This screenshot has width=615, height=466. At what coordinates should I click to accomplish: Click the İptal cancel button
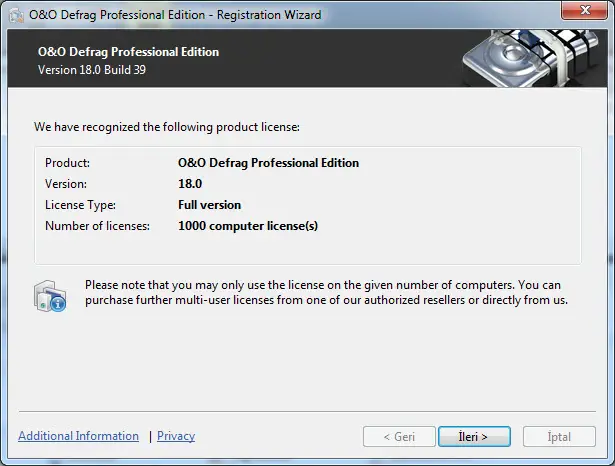(559, 437)
